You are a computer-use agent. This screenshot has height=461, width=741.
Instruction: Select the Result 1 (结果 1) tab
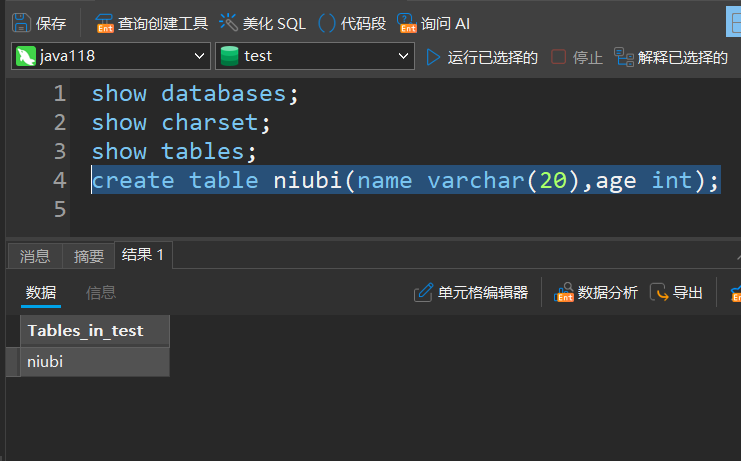[x=143, y=255]
